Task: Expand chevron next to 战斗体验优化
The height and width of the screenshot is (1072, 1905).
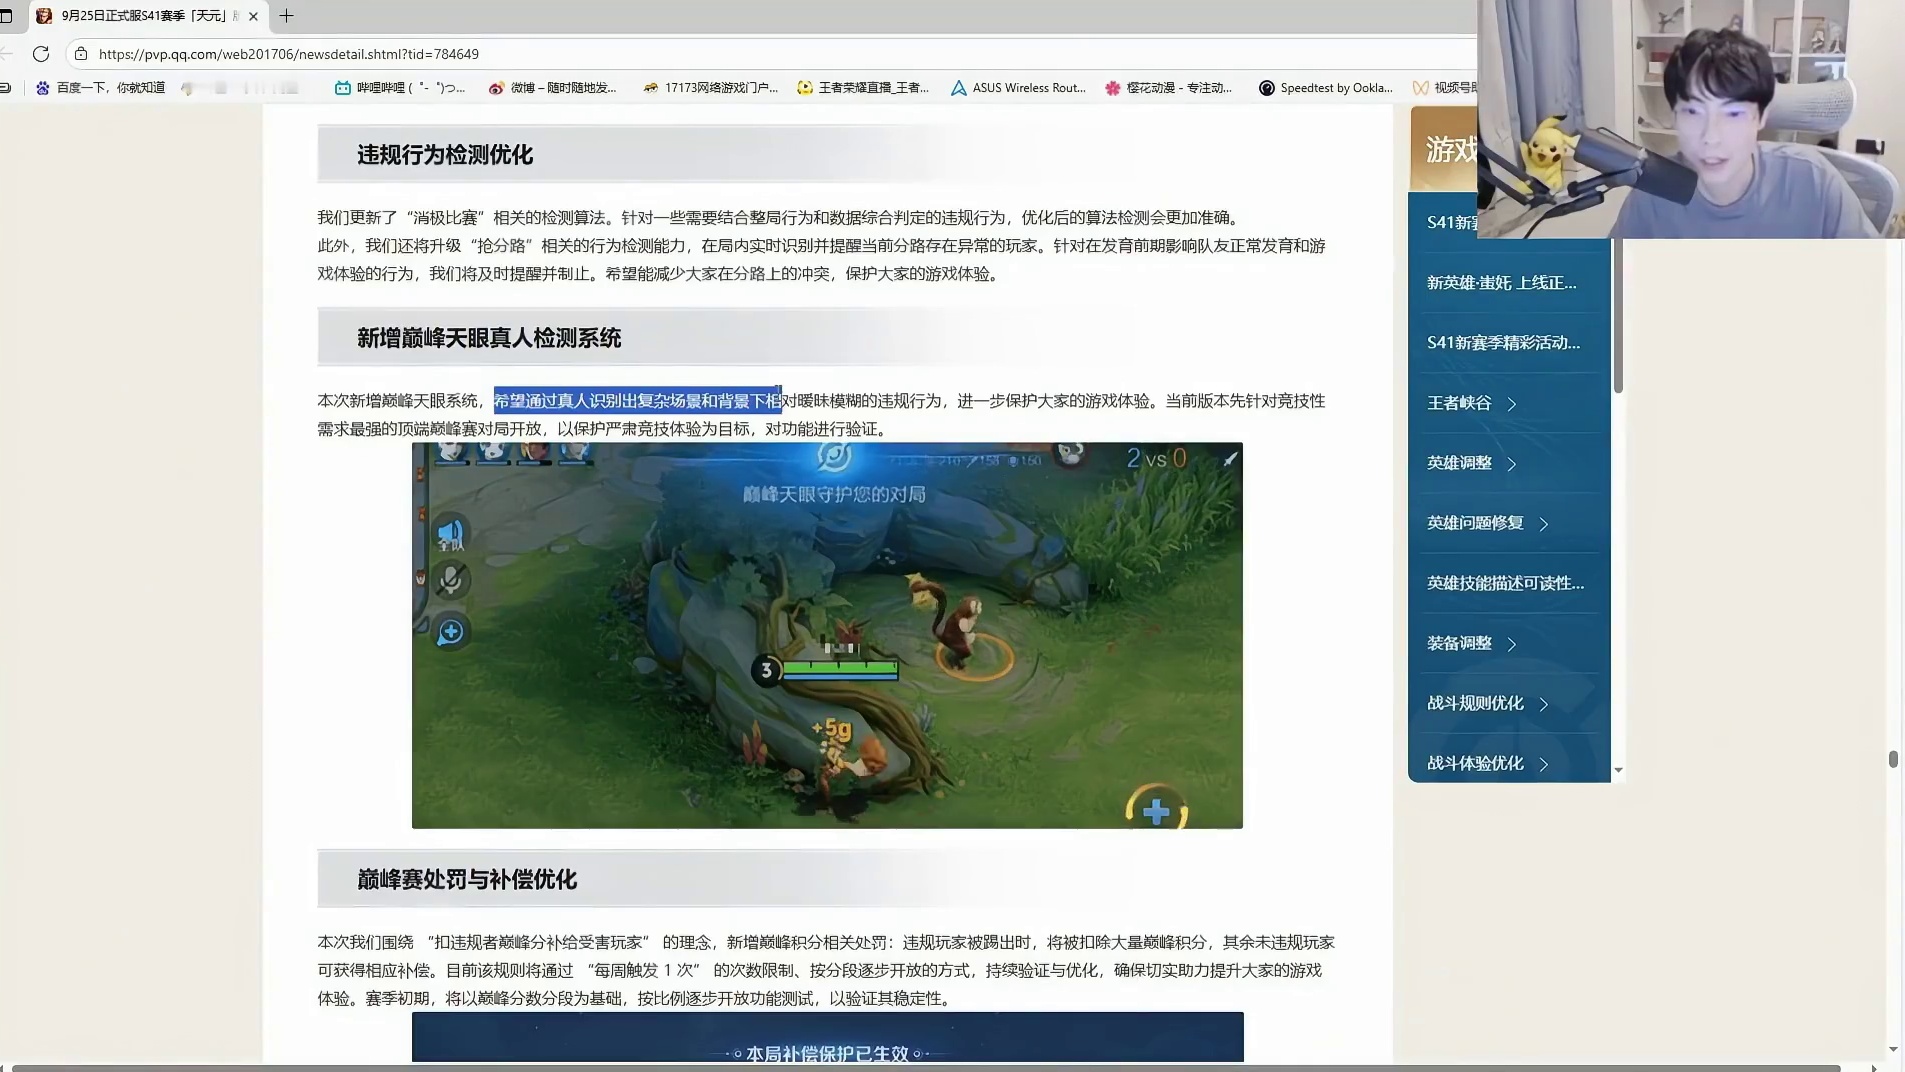Action: (1544, 764)
